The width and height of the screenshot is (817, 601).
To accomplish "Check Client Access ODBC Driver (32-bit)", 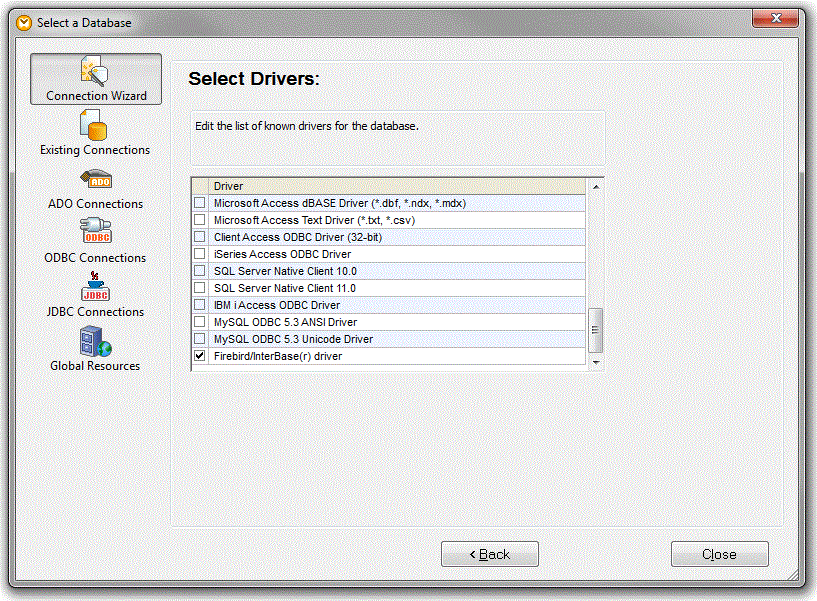I will pos(200,237).
